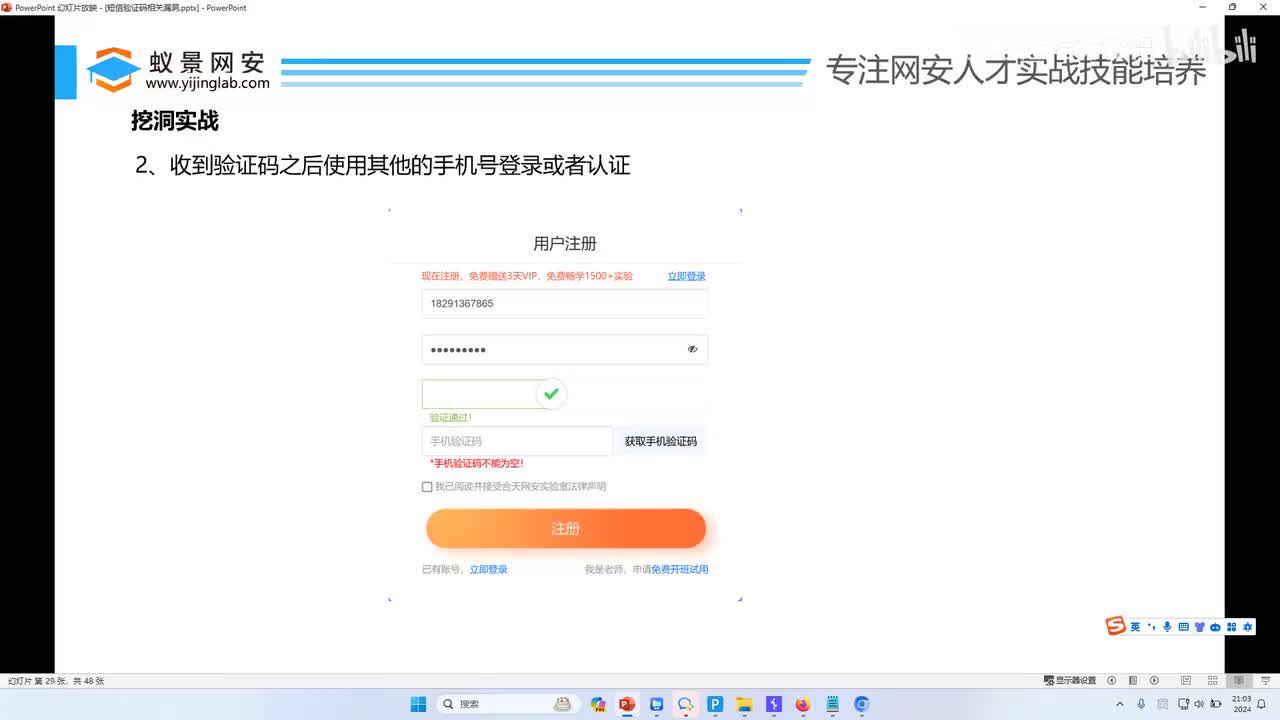Open the notification bell in system tray
Image resolution: width=1280 pixels, height=720 pixels.
1263,704
